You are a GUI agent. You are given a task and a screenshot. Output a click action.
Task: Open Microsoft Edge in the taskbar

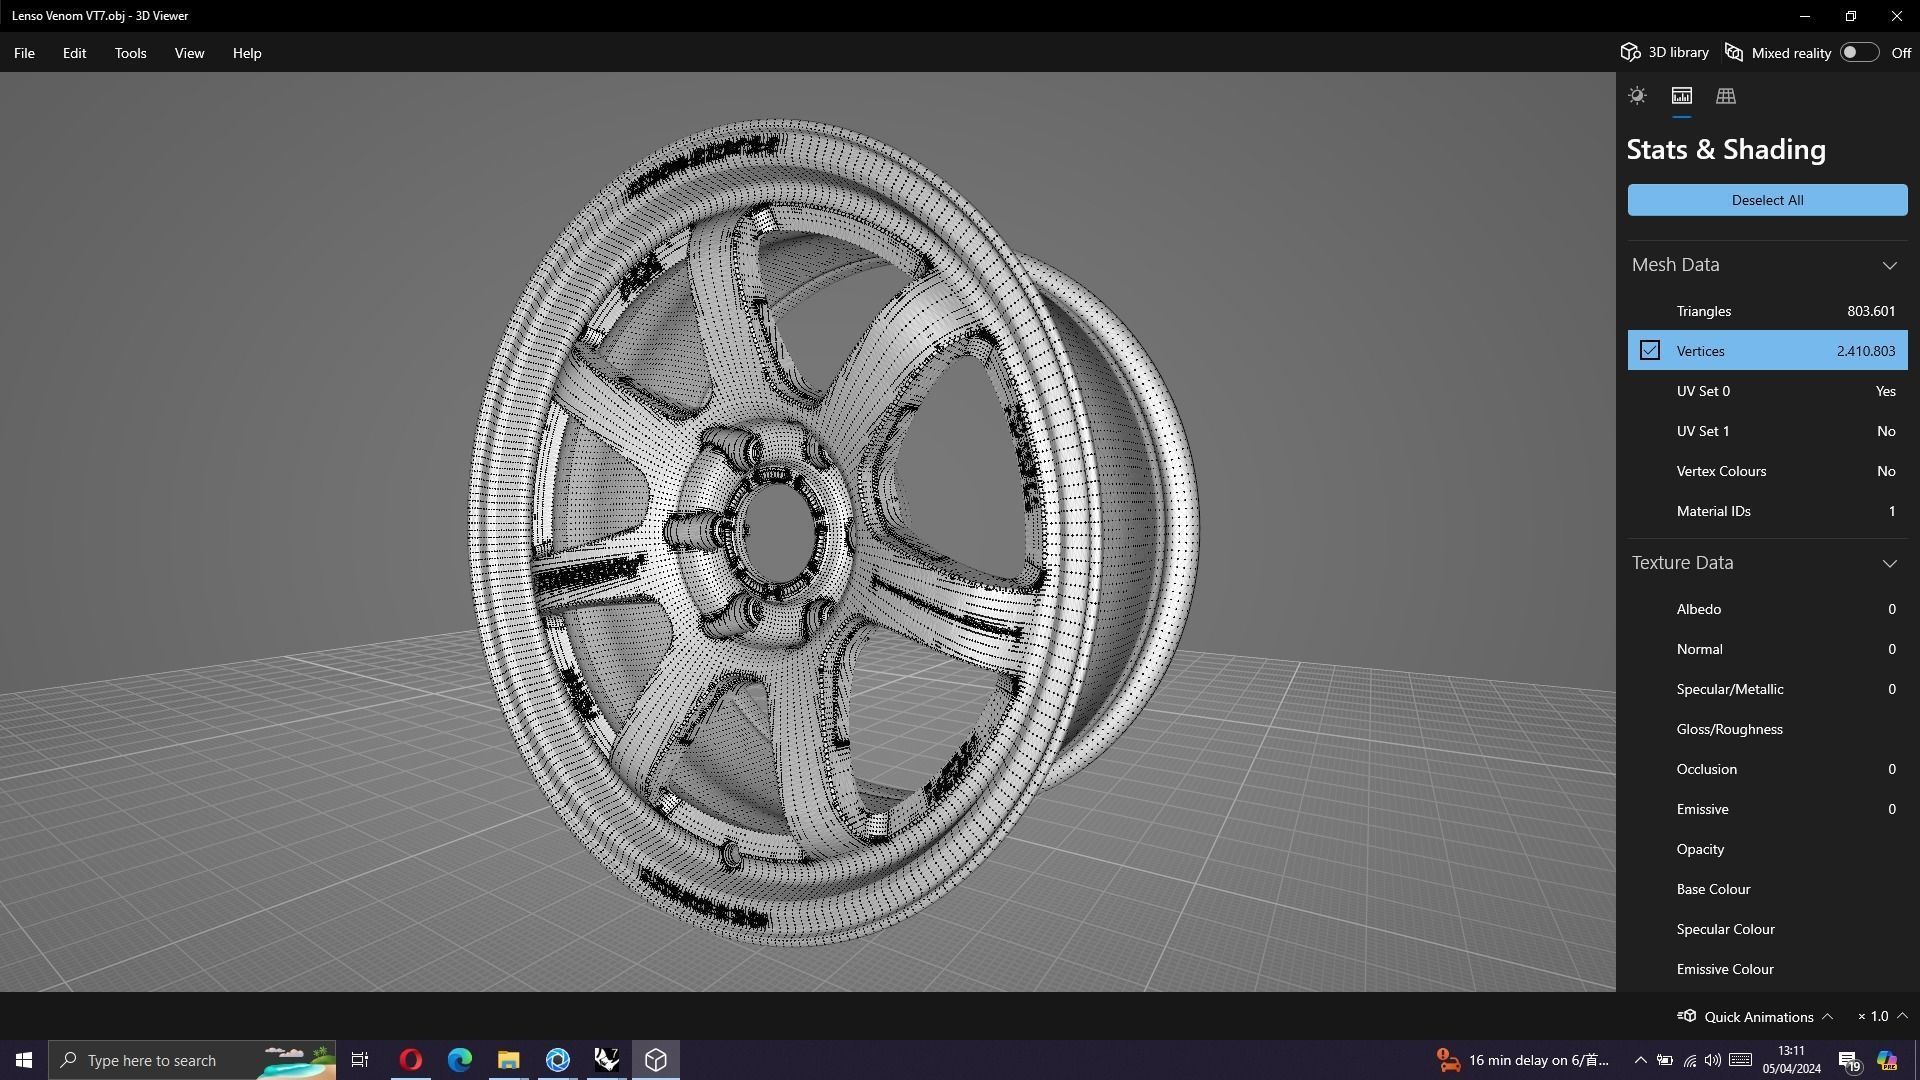click(x=459, y=1060)
